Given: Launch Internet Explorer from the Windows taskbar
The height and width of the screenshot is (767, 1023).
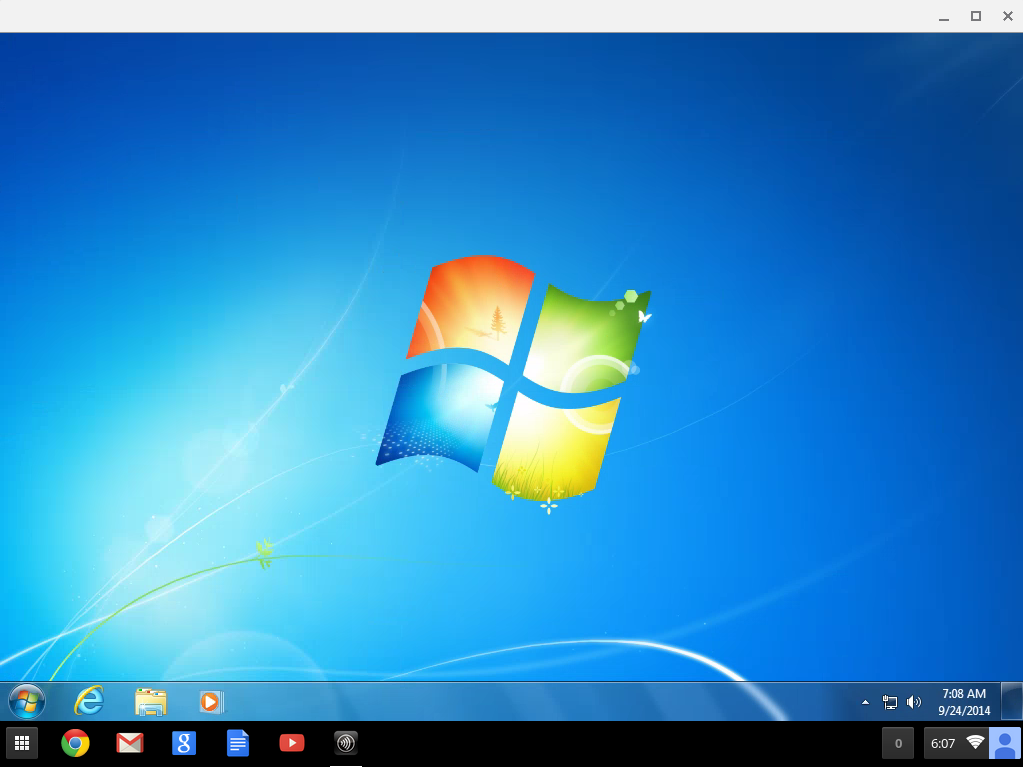Looking at the screenshot, I should coord(89,701).
